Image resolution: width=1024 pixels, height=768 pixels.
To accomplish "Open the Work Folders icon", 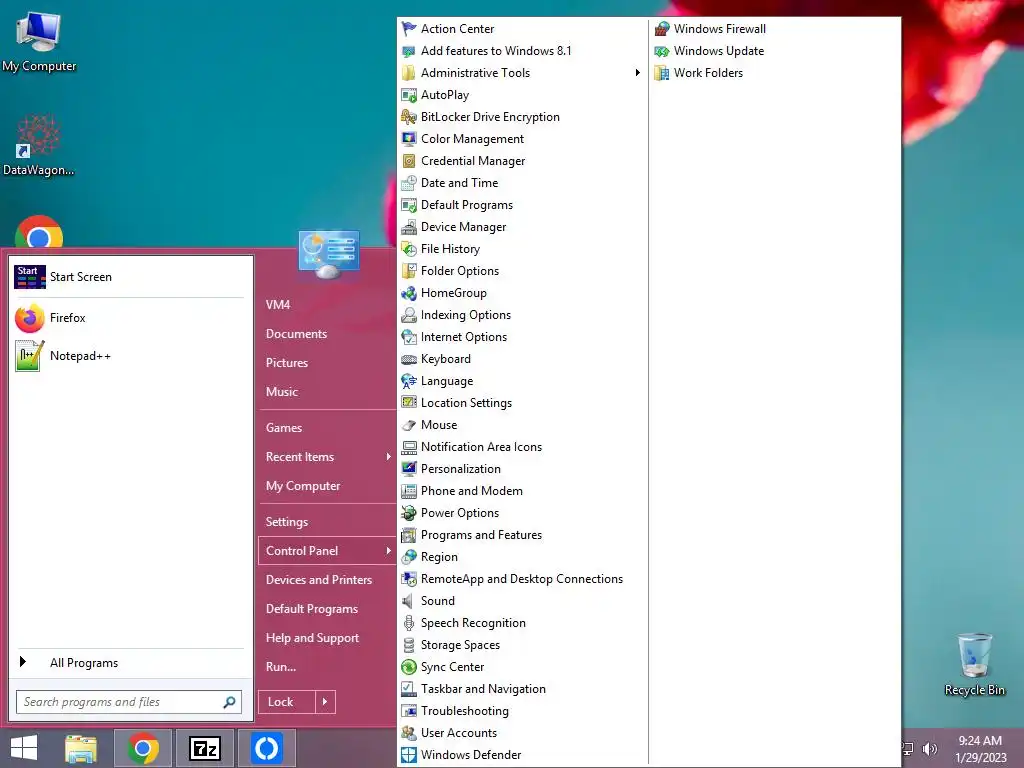I will click(x=662, y=72).
